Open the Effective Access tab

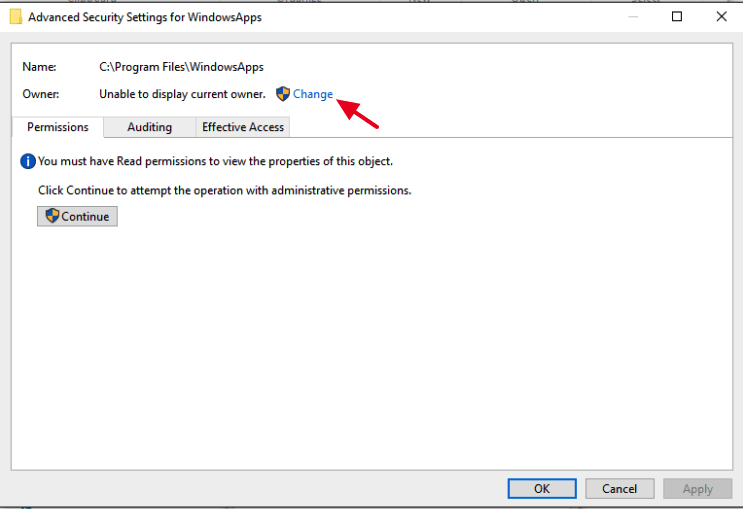pyautogui.click(x=243, y=127)
